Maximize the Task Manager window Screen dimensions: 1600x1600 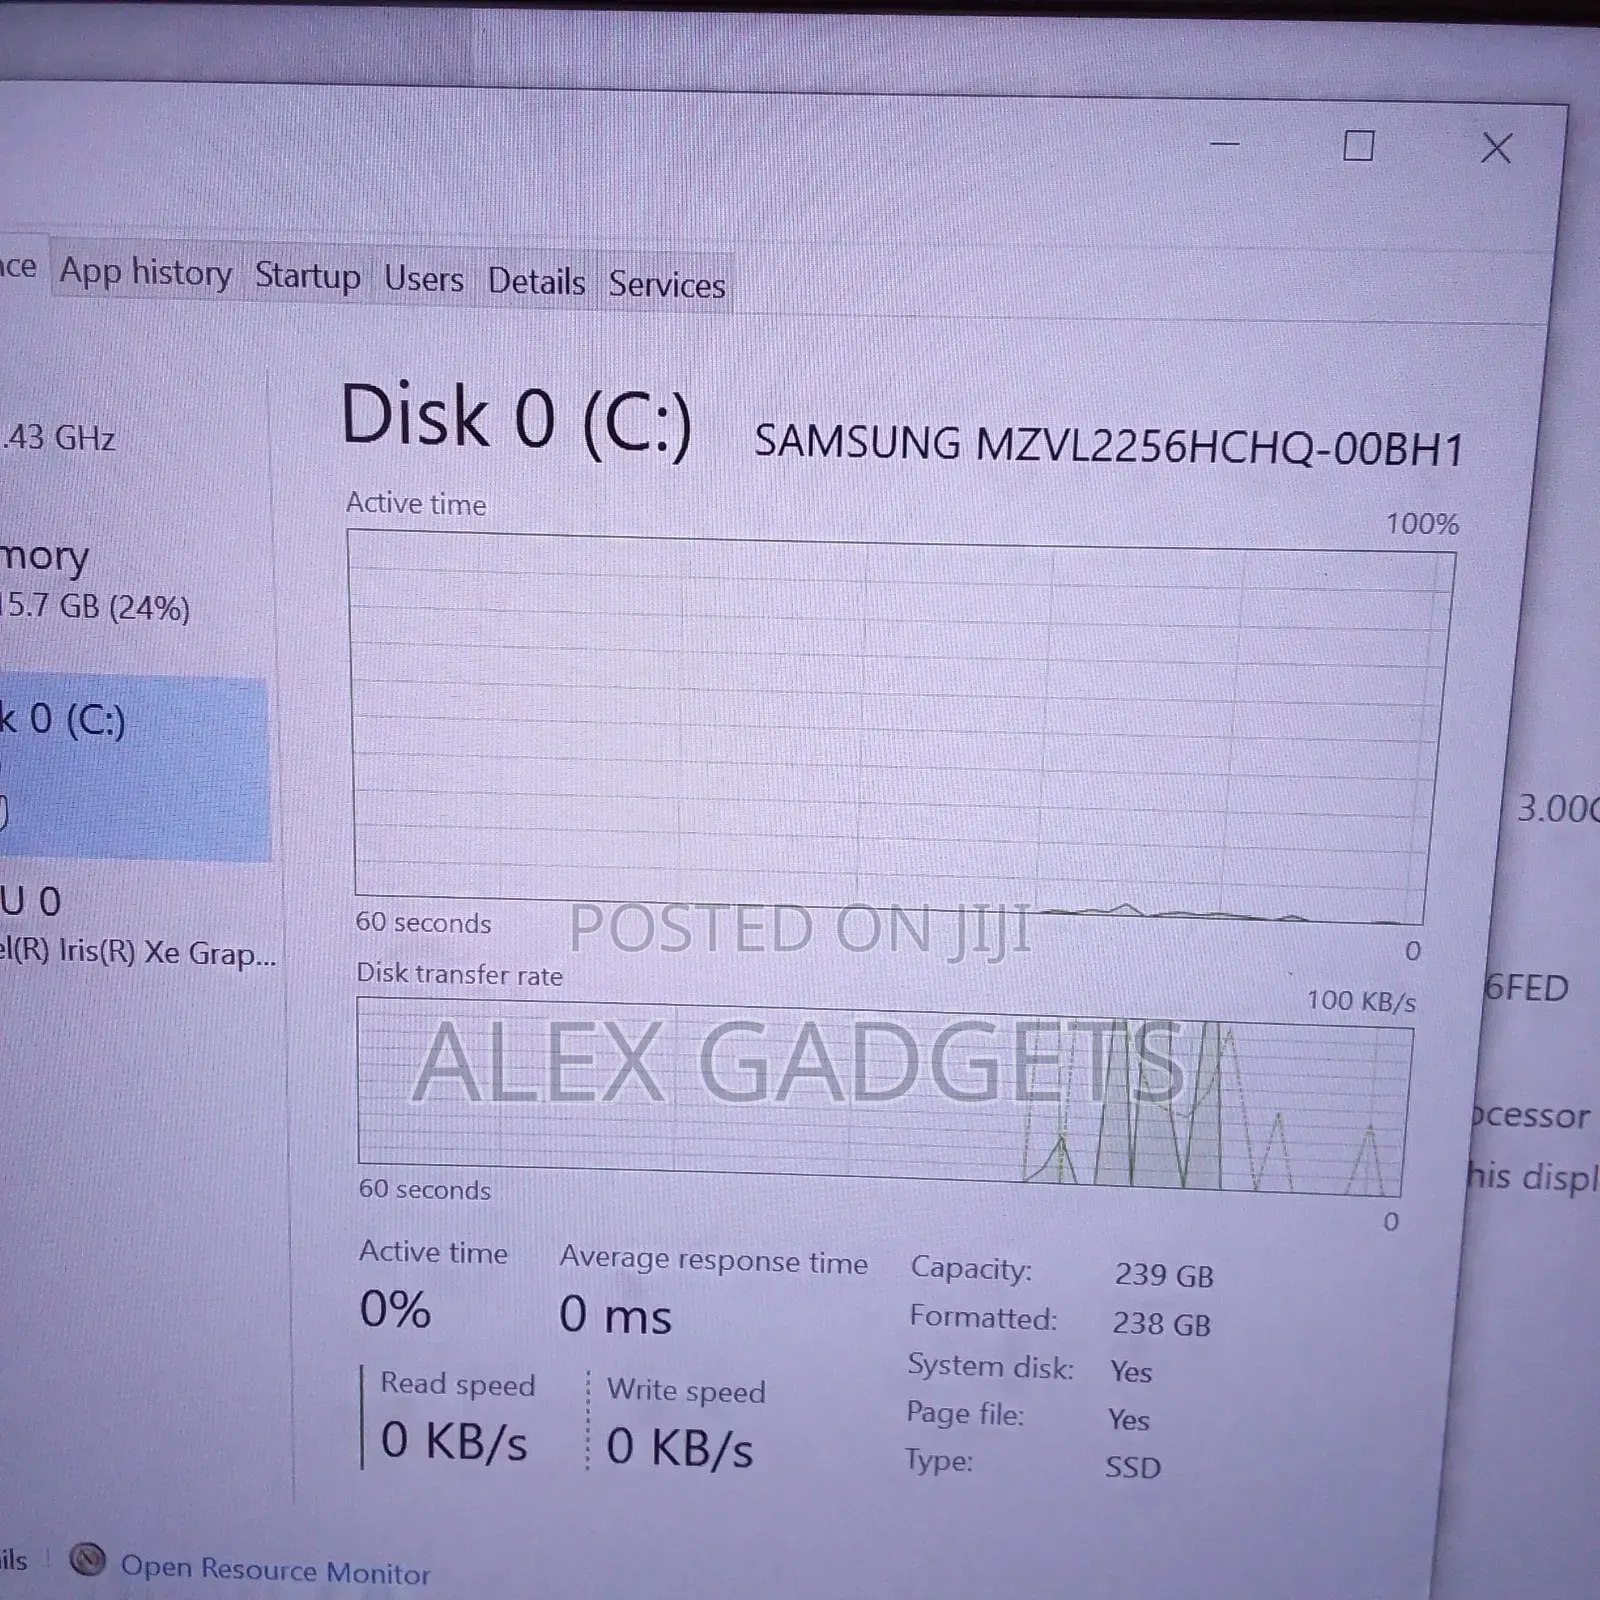pyautogui.click(x=1358, y=146)
